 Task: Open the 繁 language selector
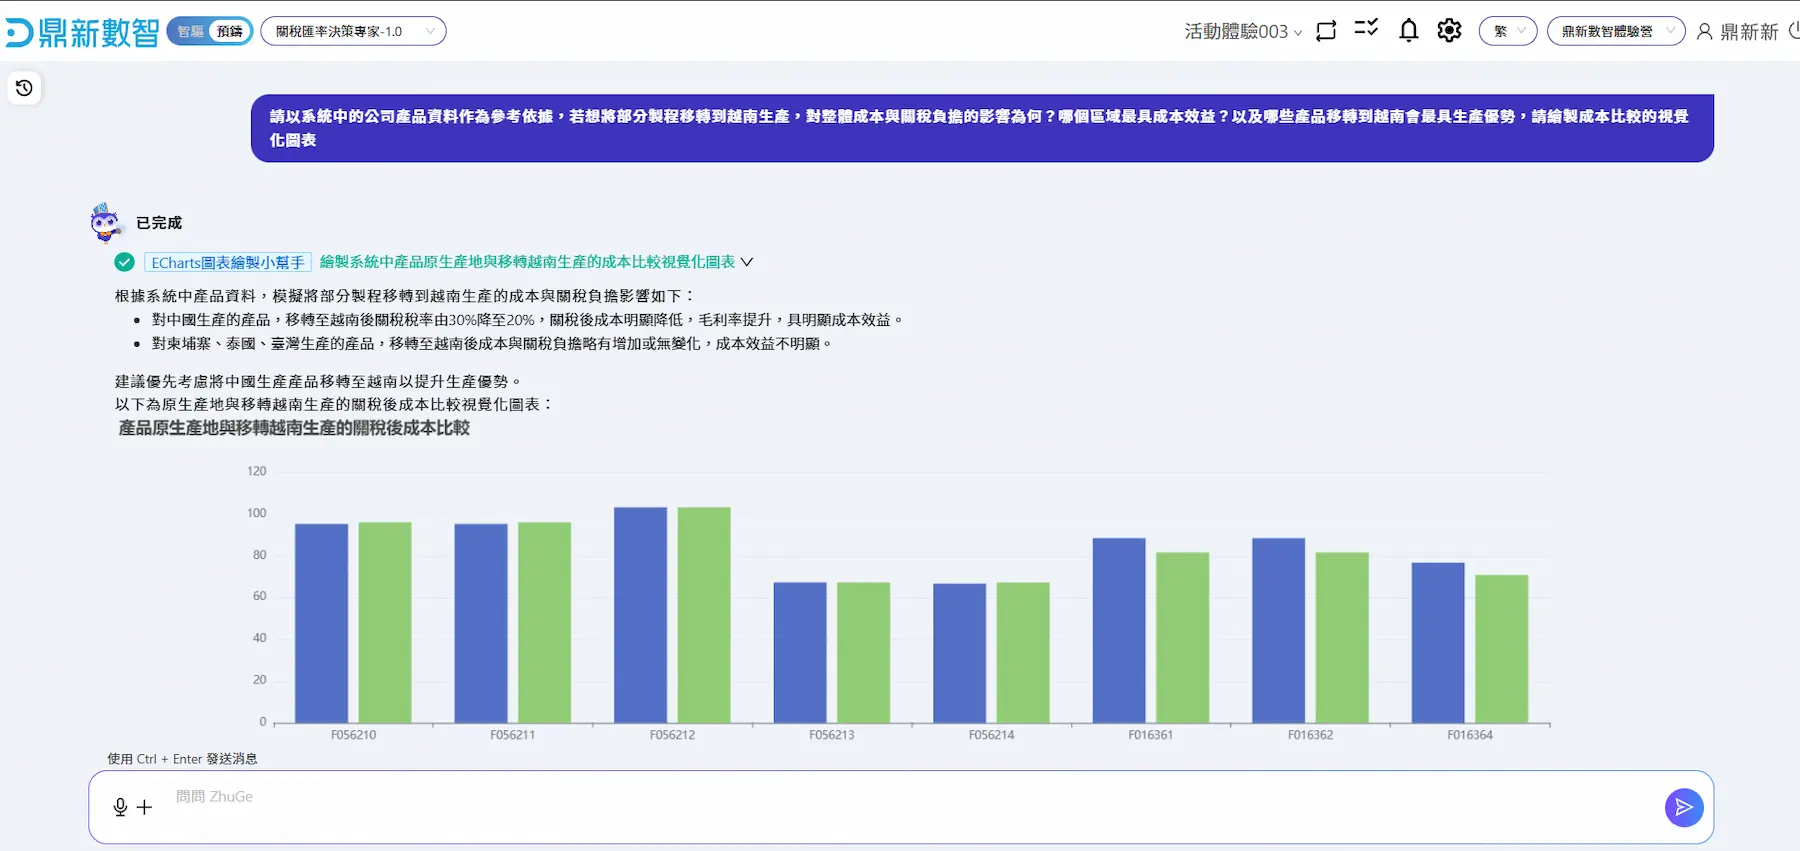pos(1508,31)
